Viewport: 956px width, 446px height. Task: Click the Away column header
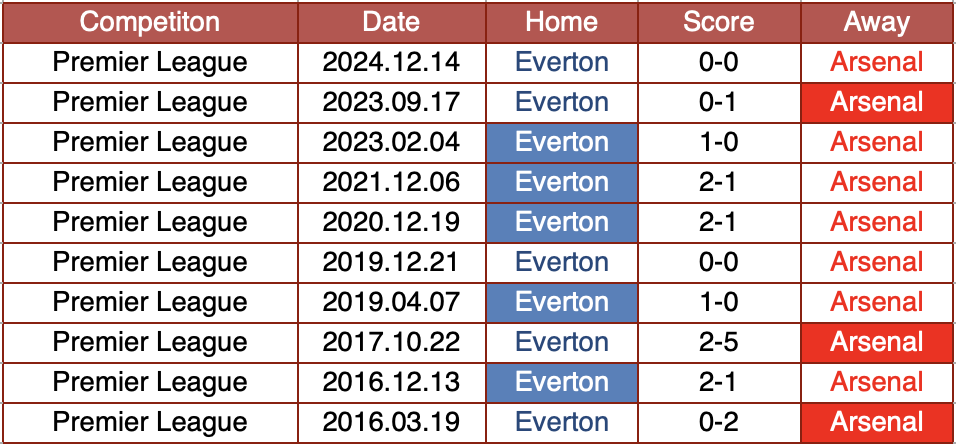[877, 22]
